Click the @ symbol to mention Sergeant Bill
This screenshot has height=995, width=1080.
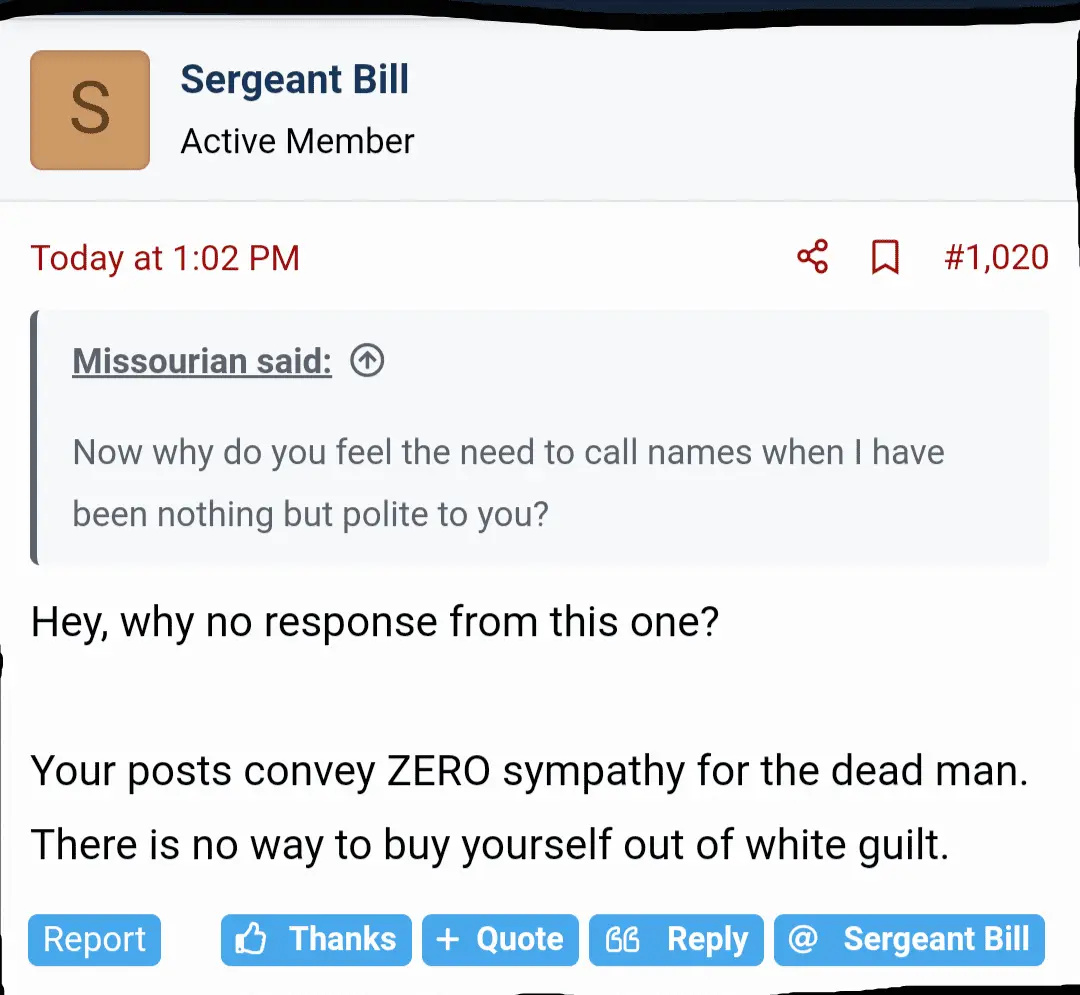(803, 940)
